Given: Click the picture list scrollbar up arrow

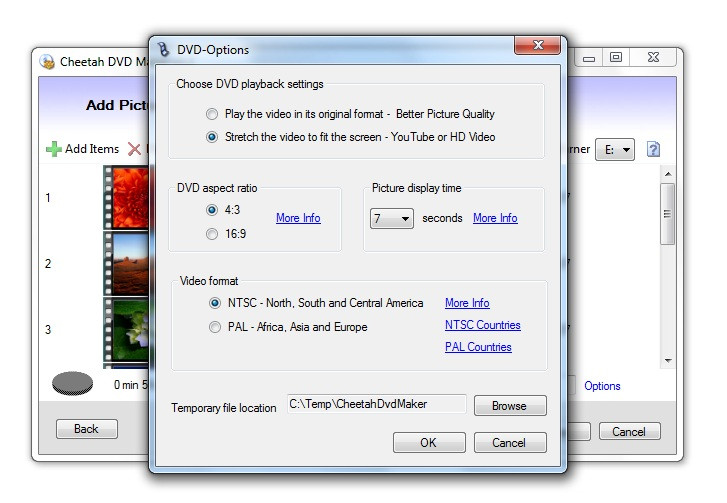Looking at the screenshot, I should pos(668,174).
